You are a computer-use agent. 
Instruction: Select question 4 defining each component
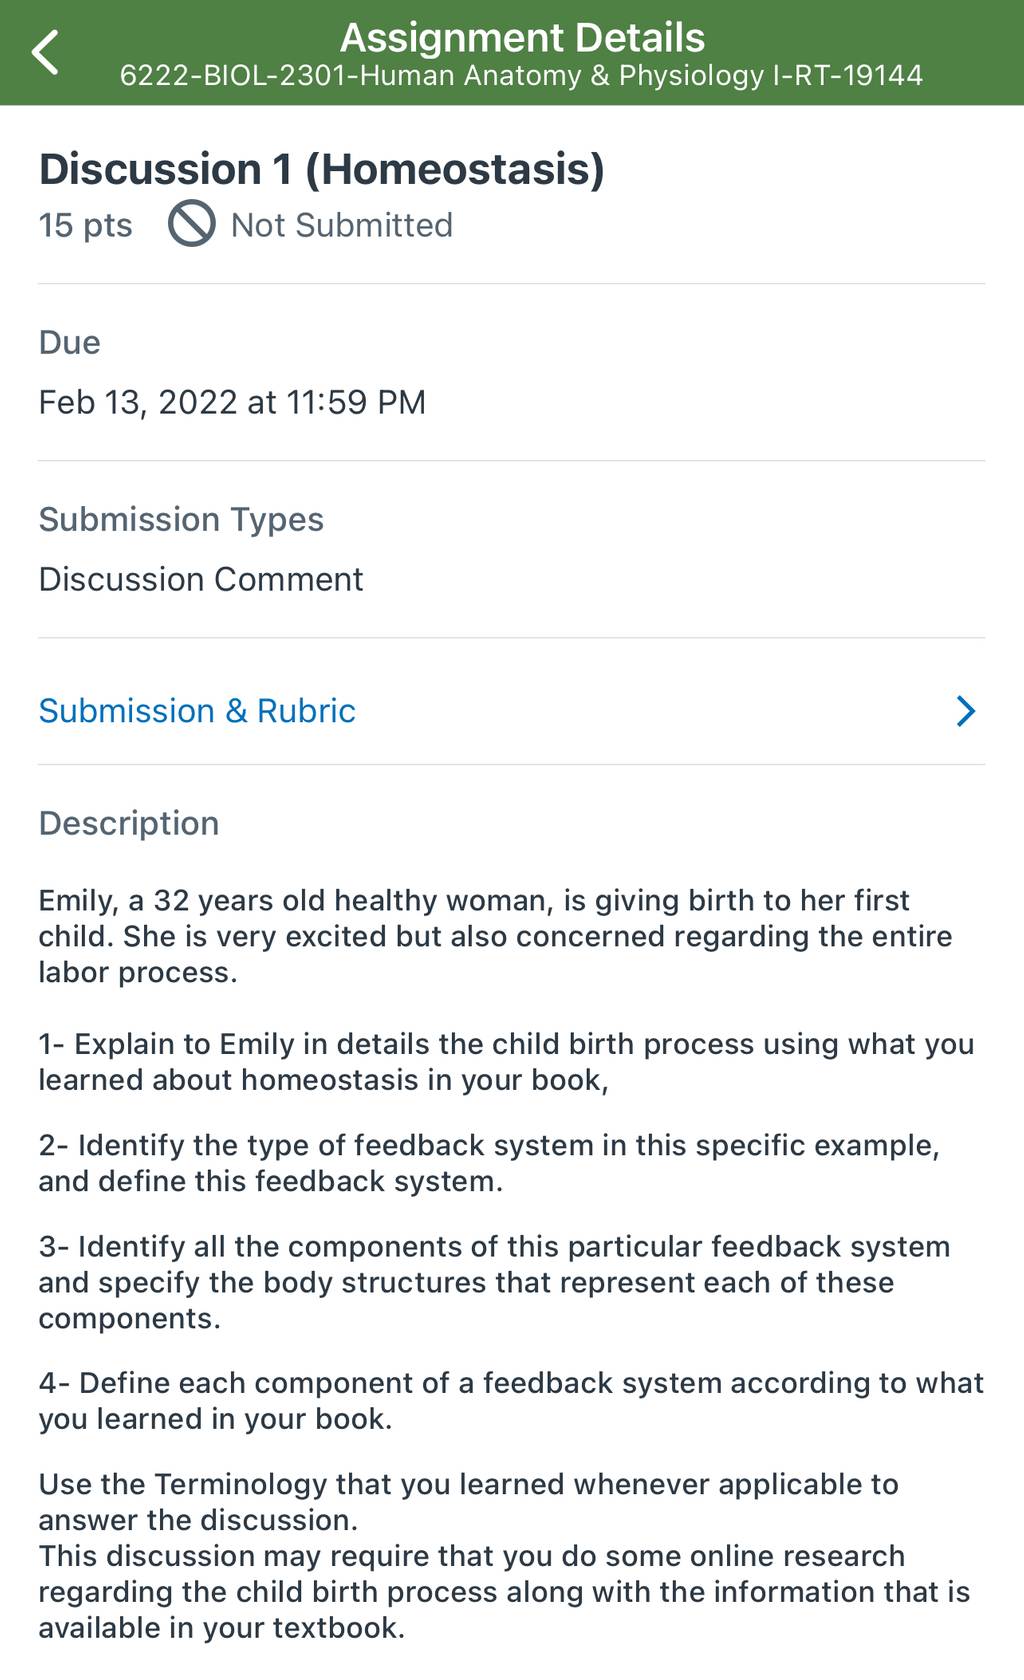[512, 1401]
